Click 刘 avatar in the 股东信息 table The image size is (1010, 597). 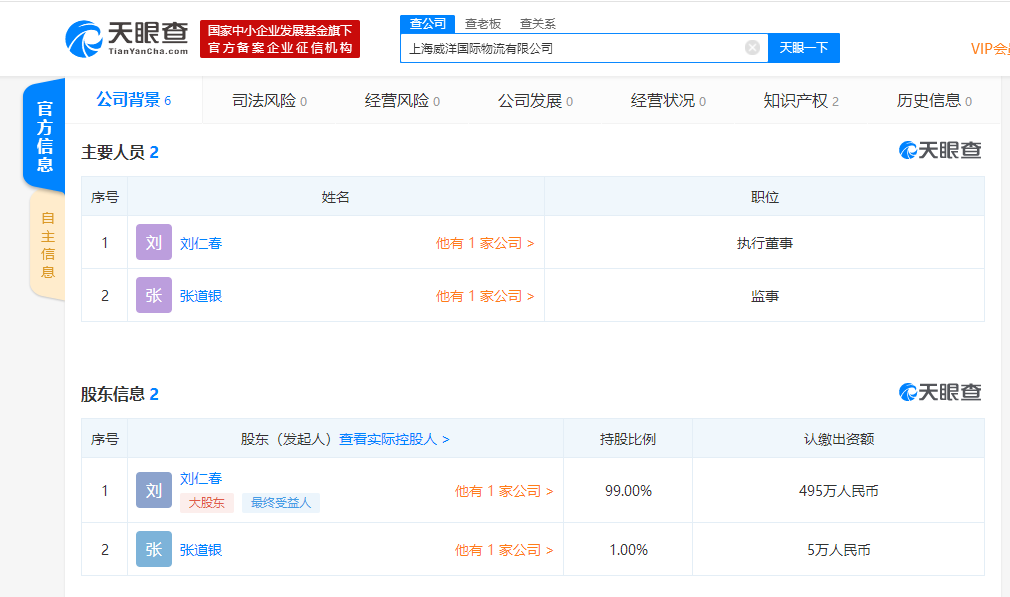click(153, 491)
